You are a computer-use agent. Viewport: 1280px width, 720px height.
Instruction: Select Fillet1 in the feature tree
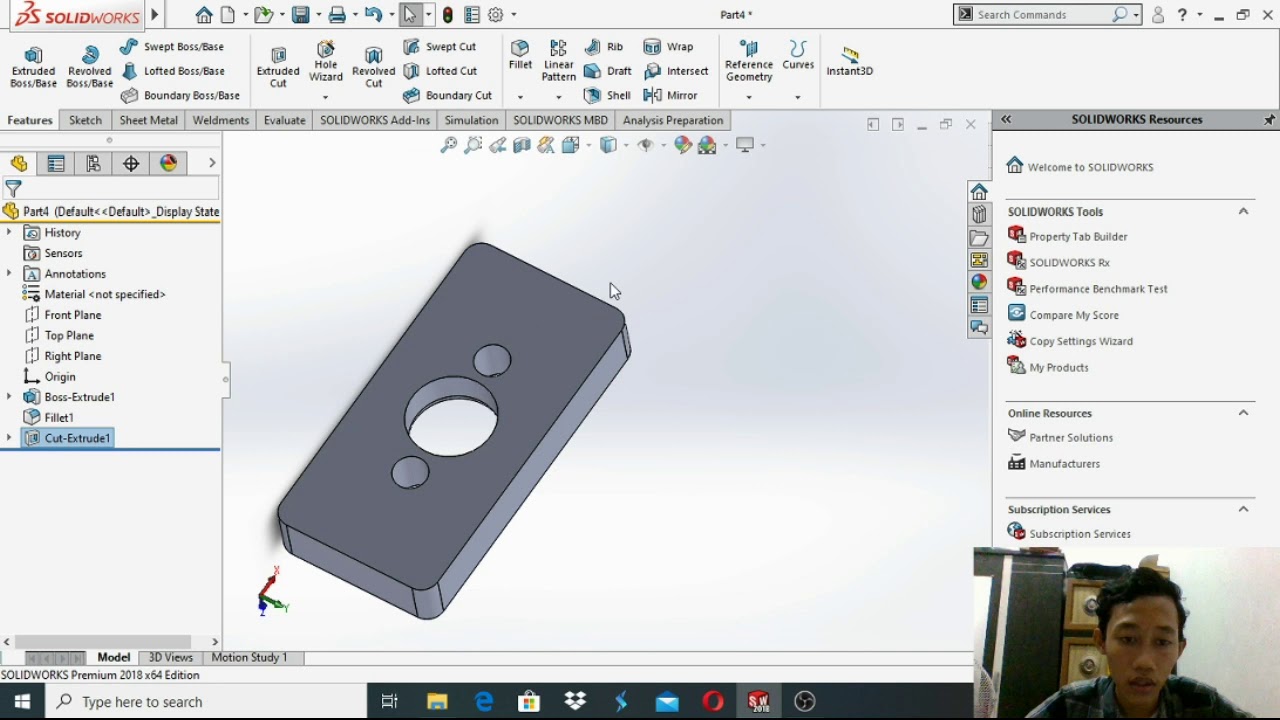pos(58,417)
